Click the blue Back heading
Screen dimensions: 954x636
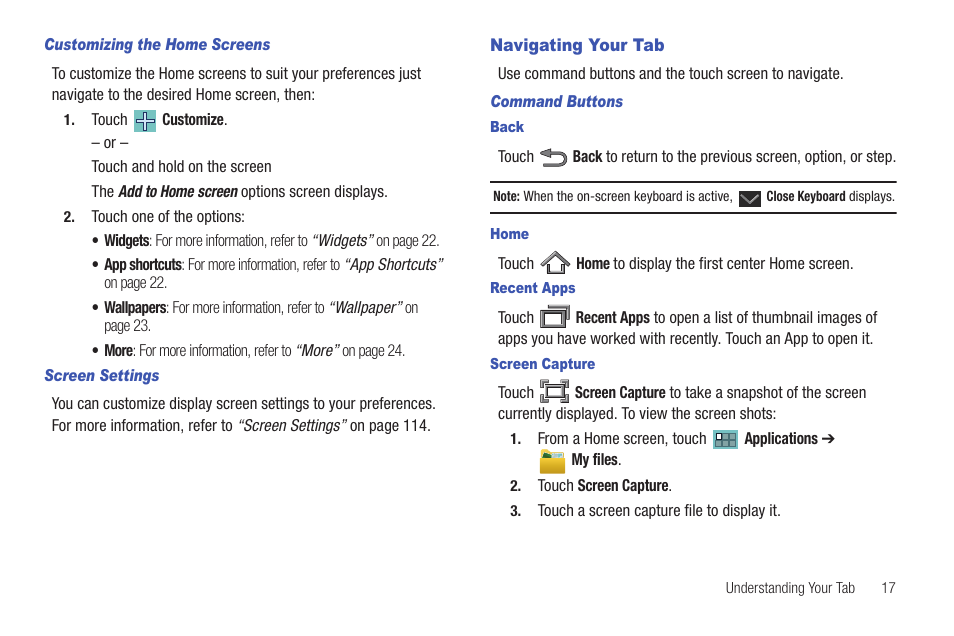click(x=507, y=127)
